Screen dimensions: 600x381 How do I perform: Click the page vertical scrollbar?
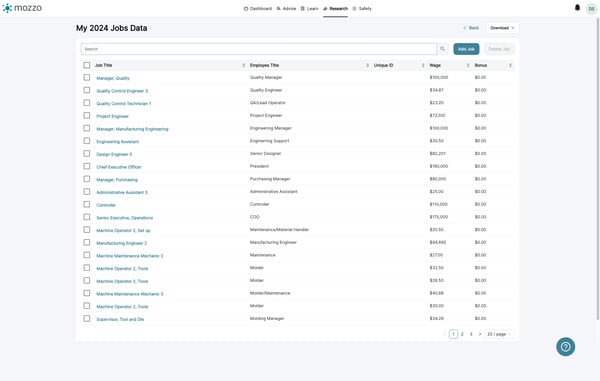598,168
